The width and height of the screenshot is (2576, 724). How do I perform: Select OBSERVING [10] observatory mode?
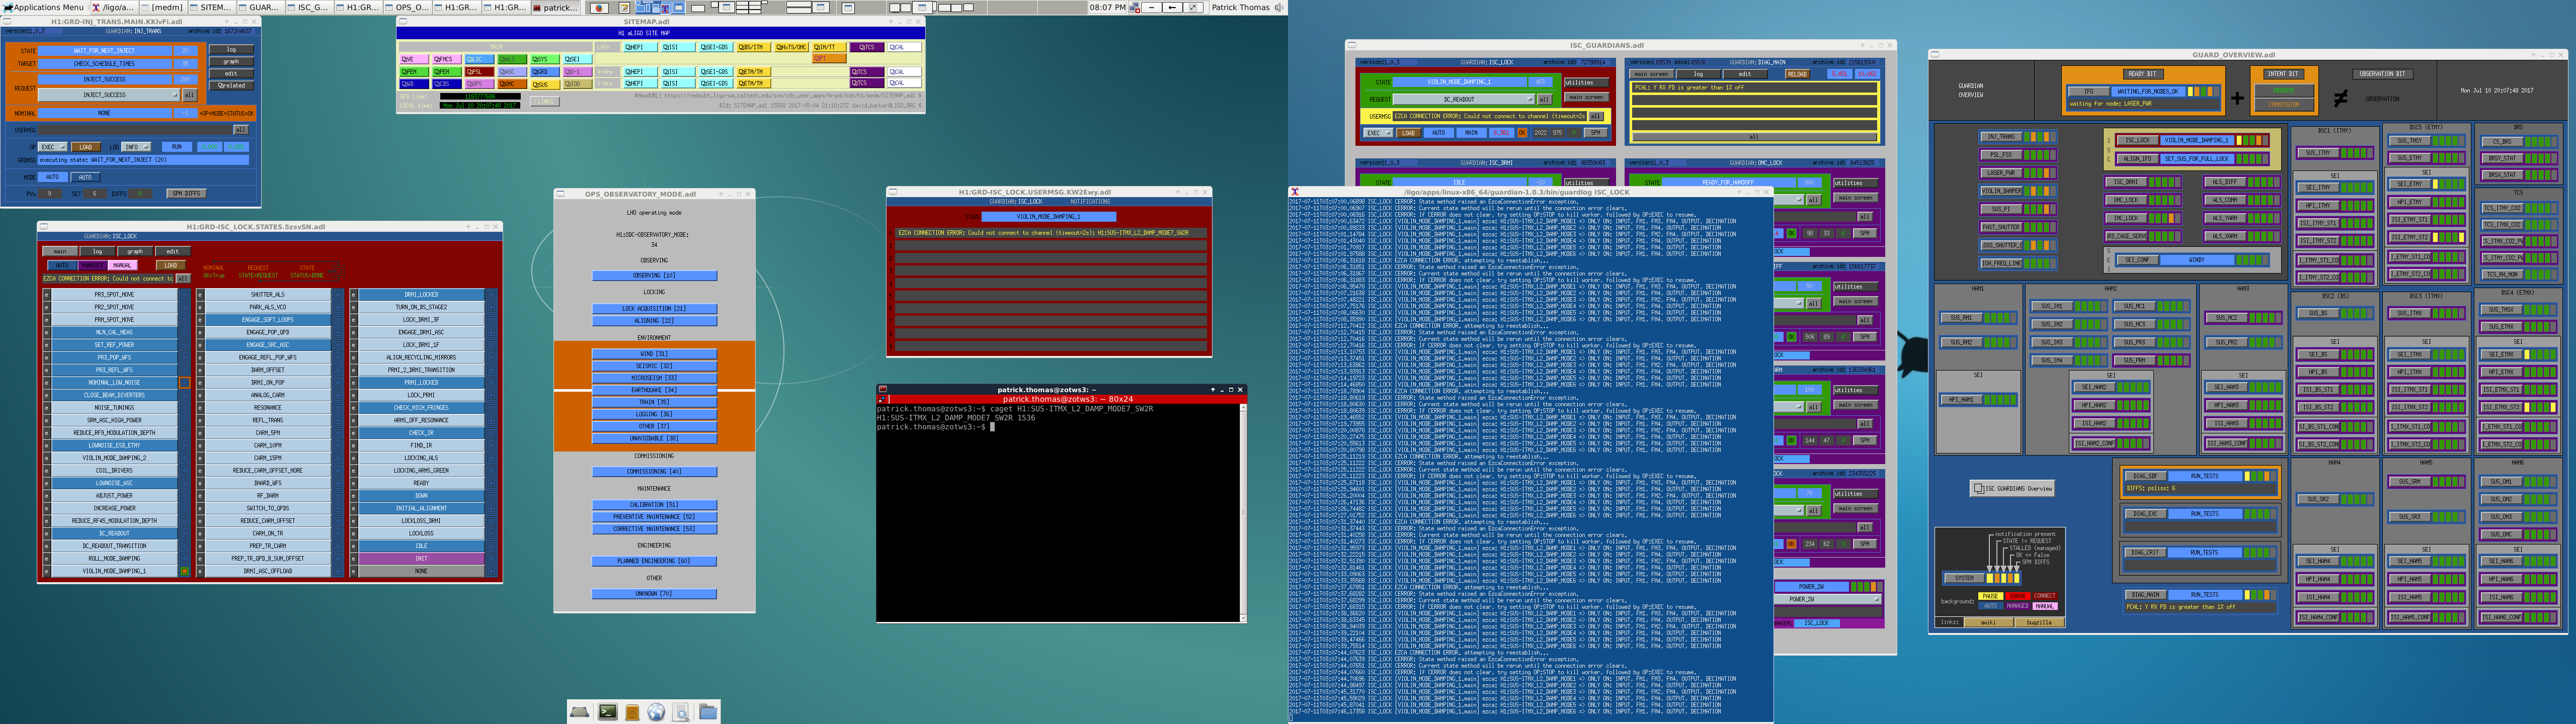coord(654,276)
